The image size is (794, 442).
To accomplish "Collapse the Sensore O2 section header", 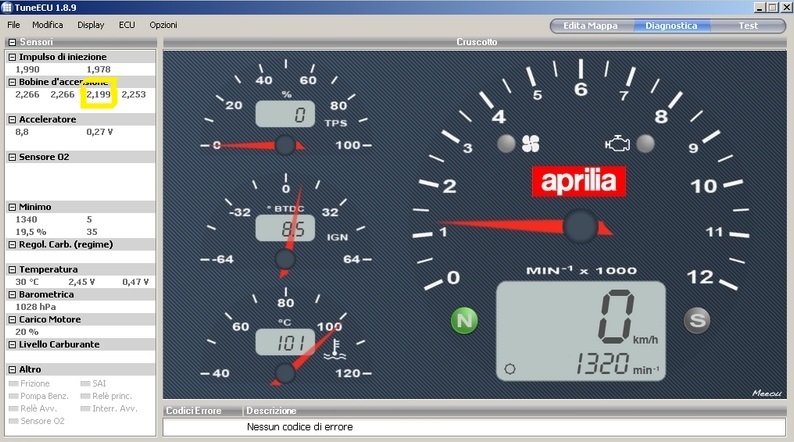I will [x=12, y=157].
